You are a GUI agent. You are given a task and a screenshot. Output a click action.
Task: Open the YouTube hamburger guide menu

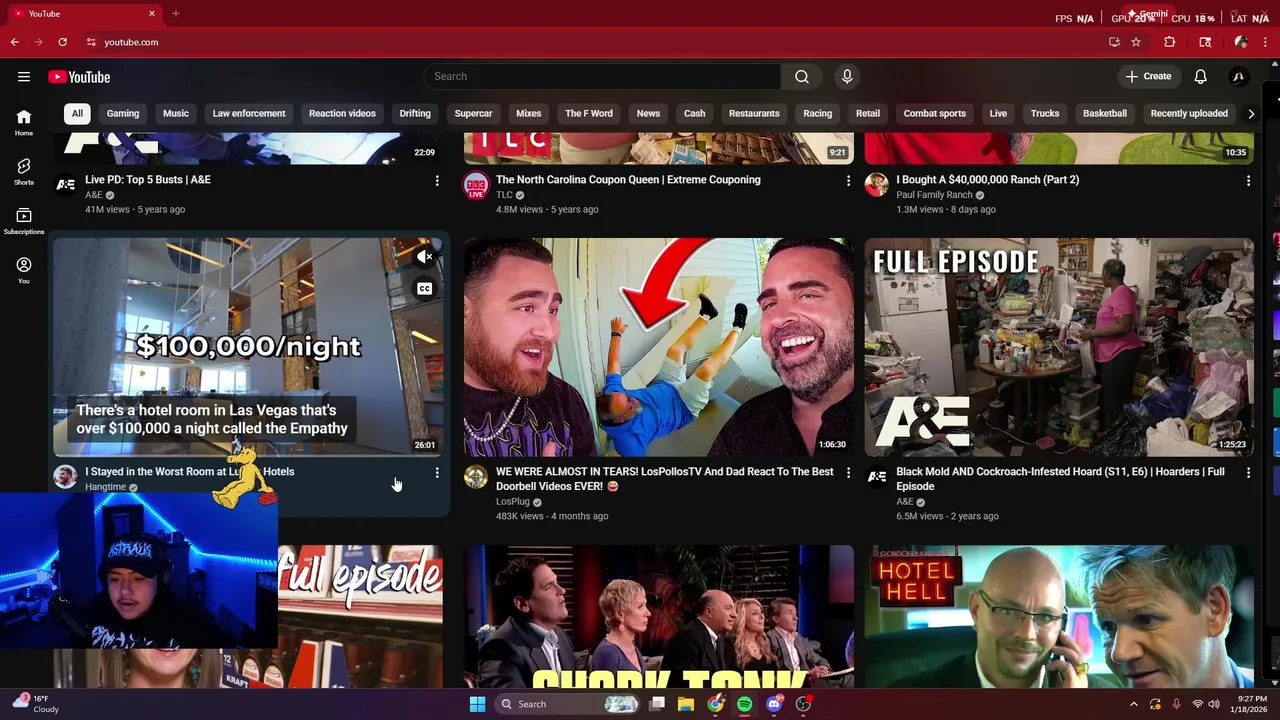click(24, 77)
